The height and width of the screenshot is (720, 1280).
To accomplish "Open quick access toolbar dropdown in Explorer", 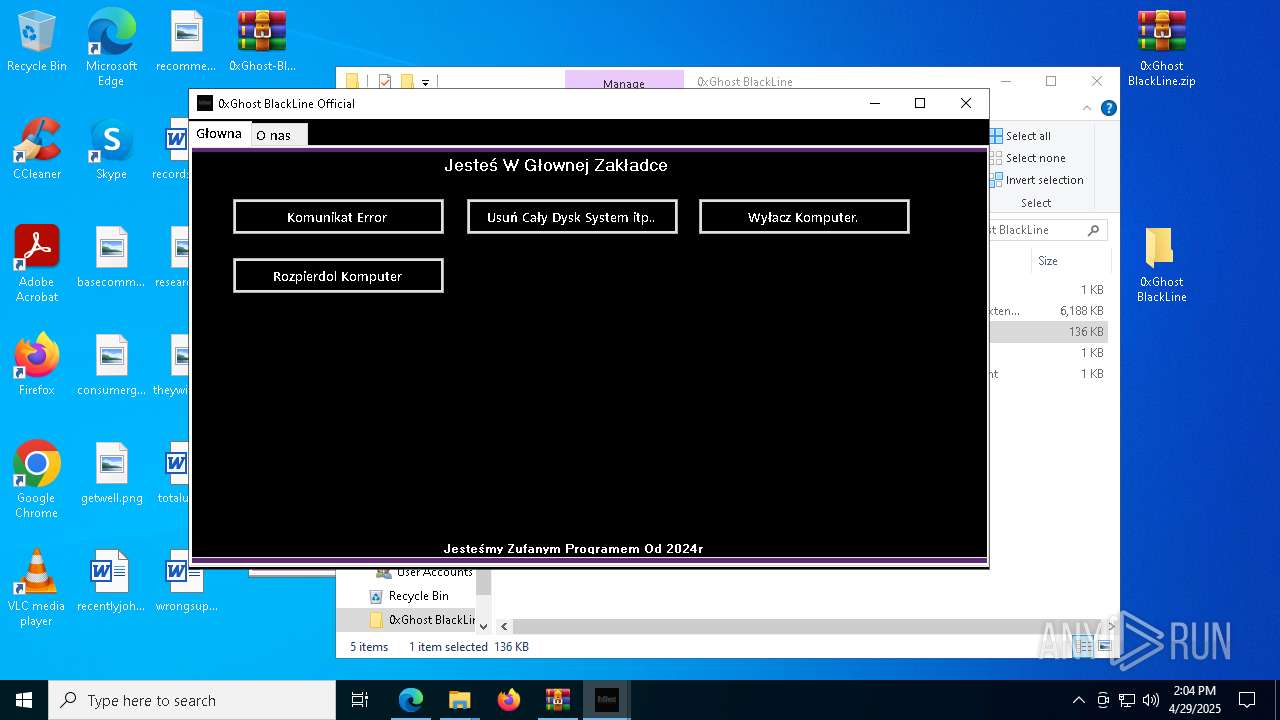I will tap(426, 82).
